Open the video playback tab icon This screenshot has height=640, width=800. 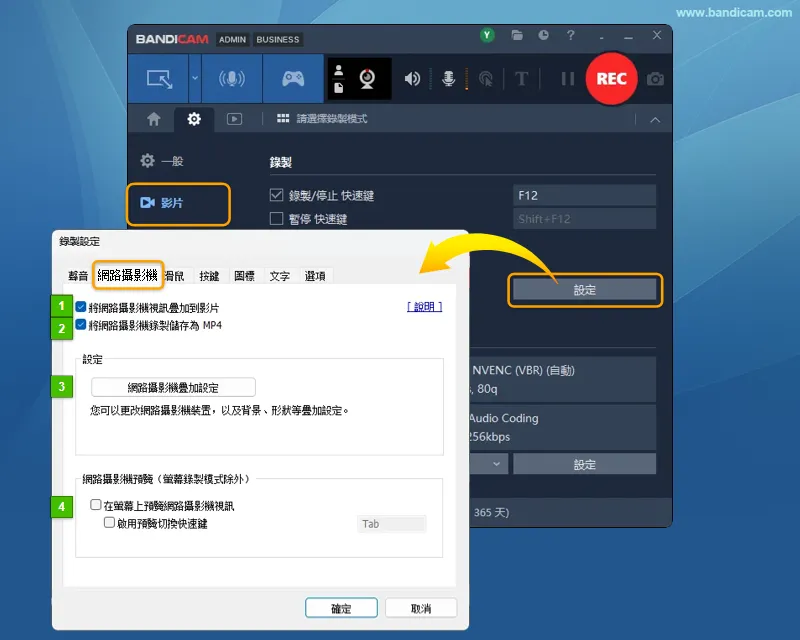point(234,119)
